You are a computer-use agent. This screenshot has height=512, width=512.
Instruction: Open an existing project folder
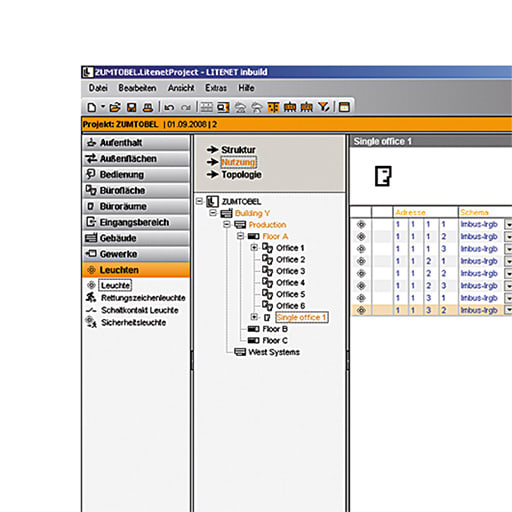[115, 107]
